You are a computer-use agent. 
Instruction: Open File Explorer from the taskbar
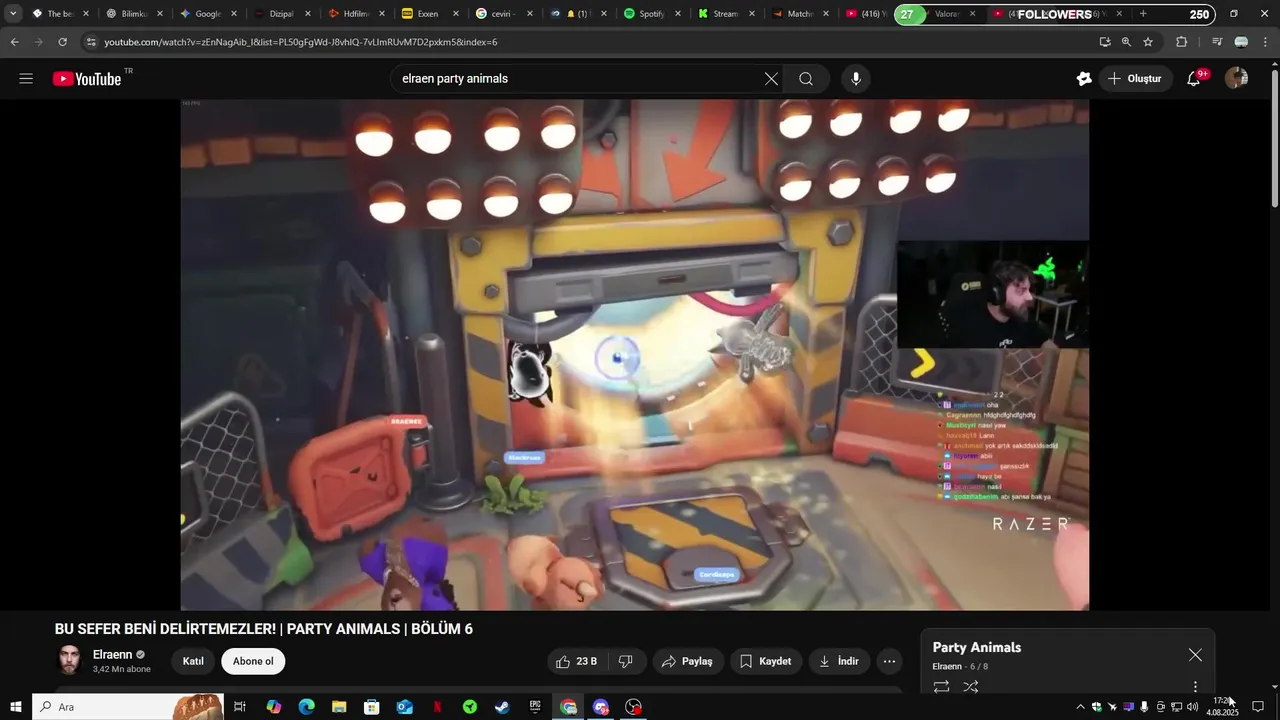[x=339, y=707]
